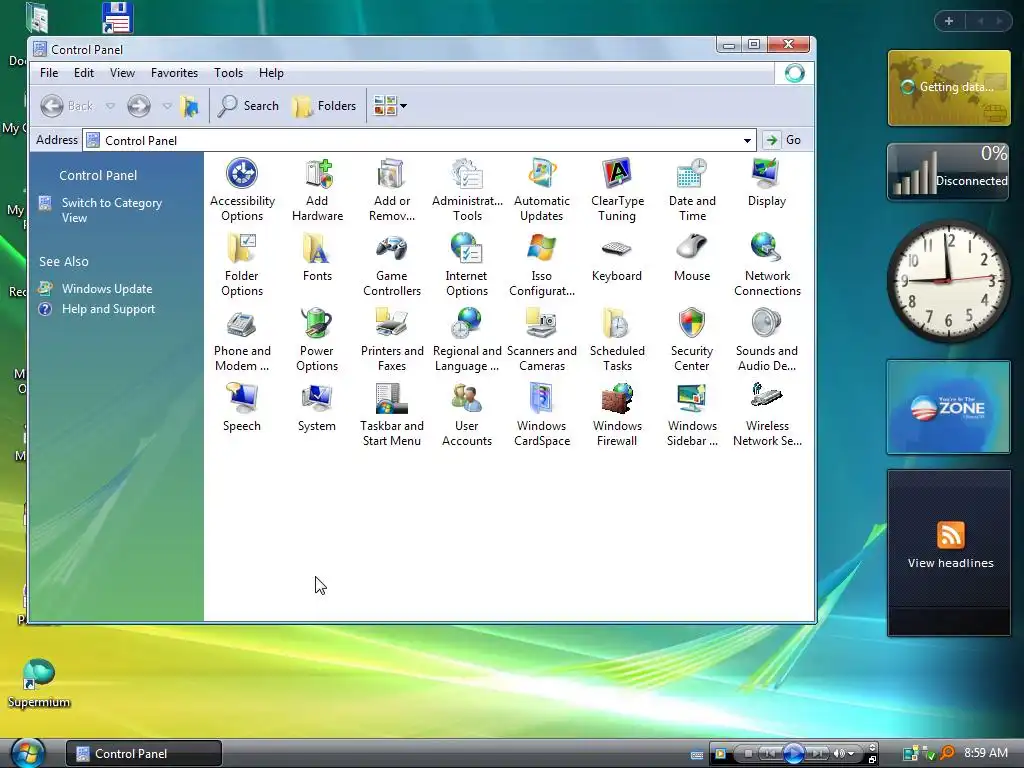The height and width of the screenshot is (768, 1024).
Task: Click the sidebar Add gadget plus button
Action: pos(949,21)
